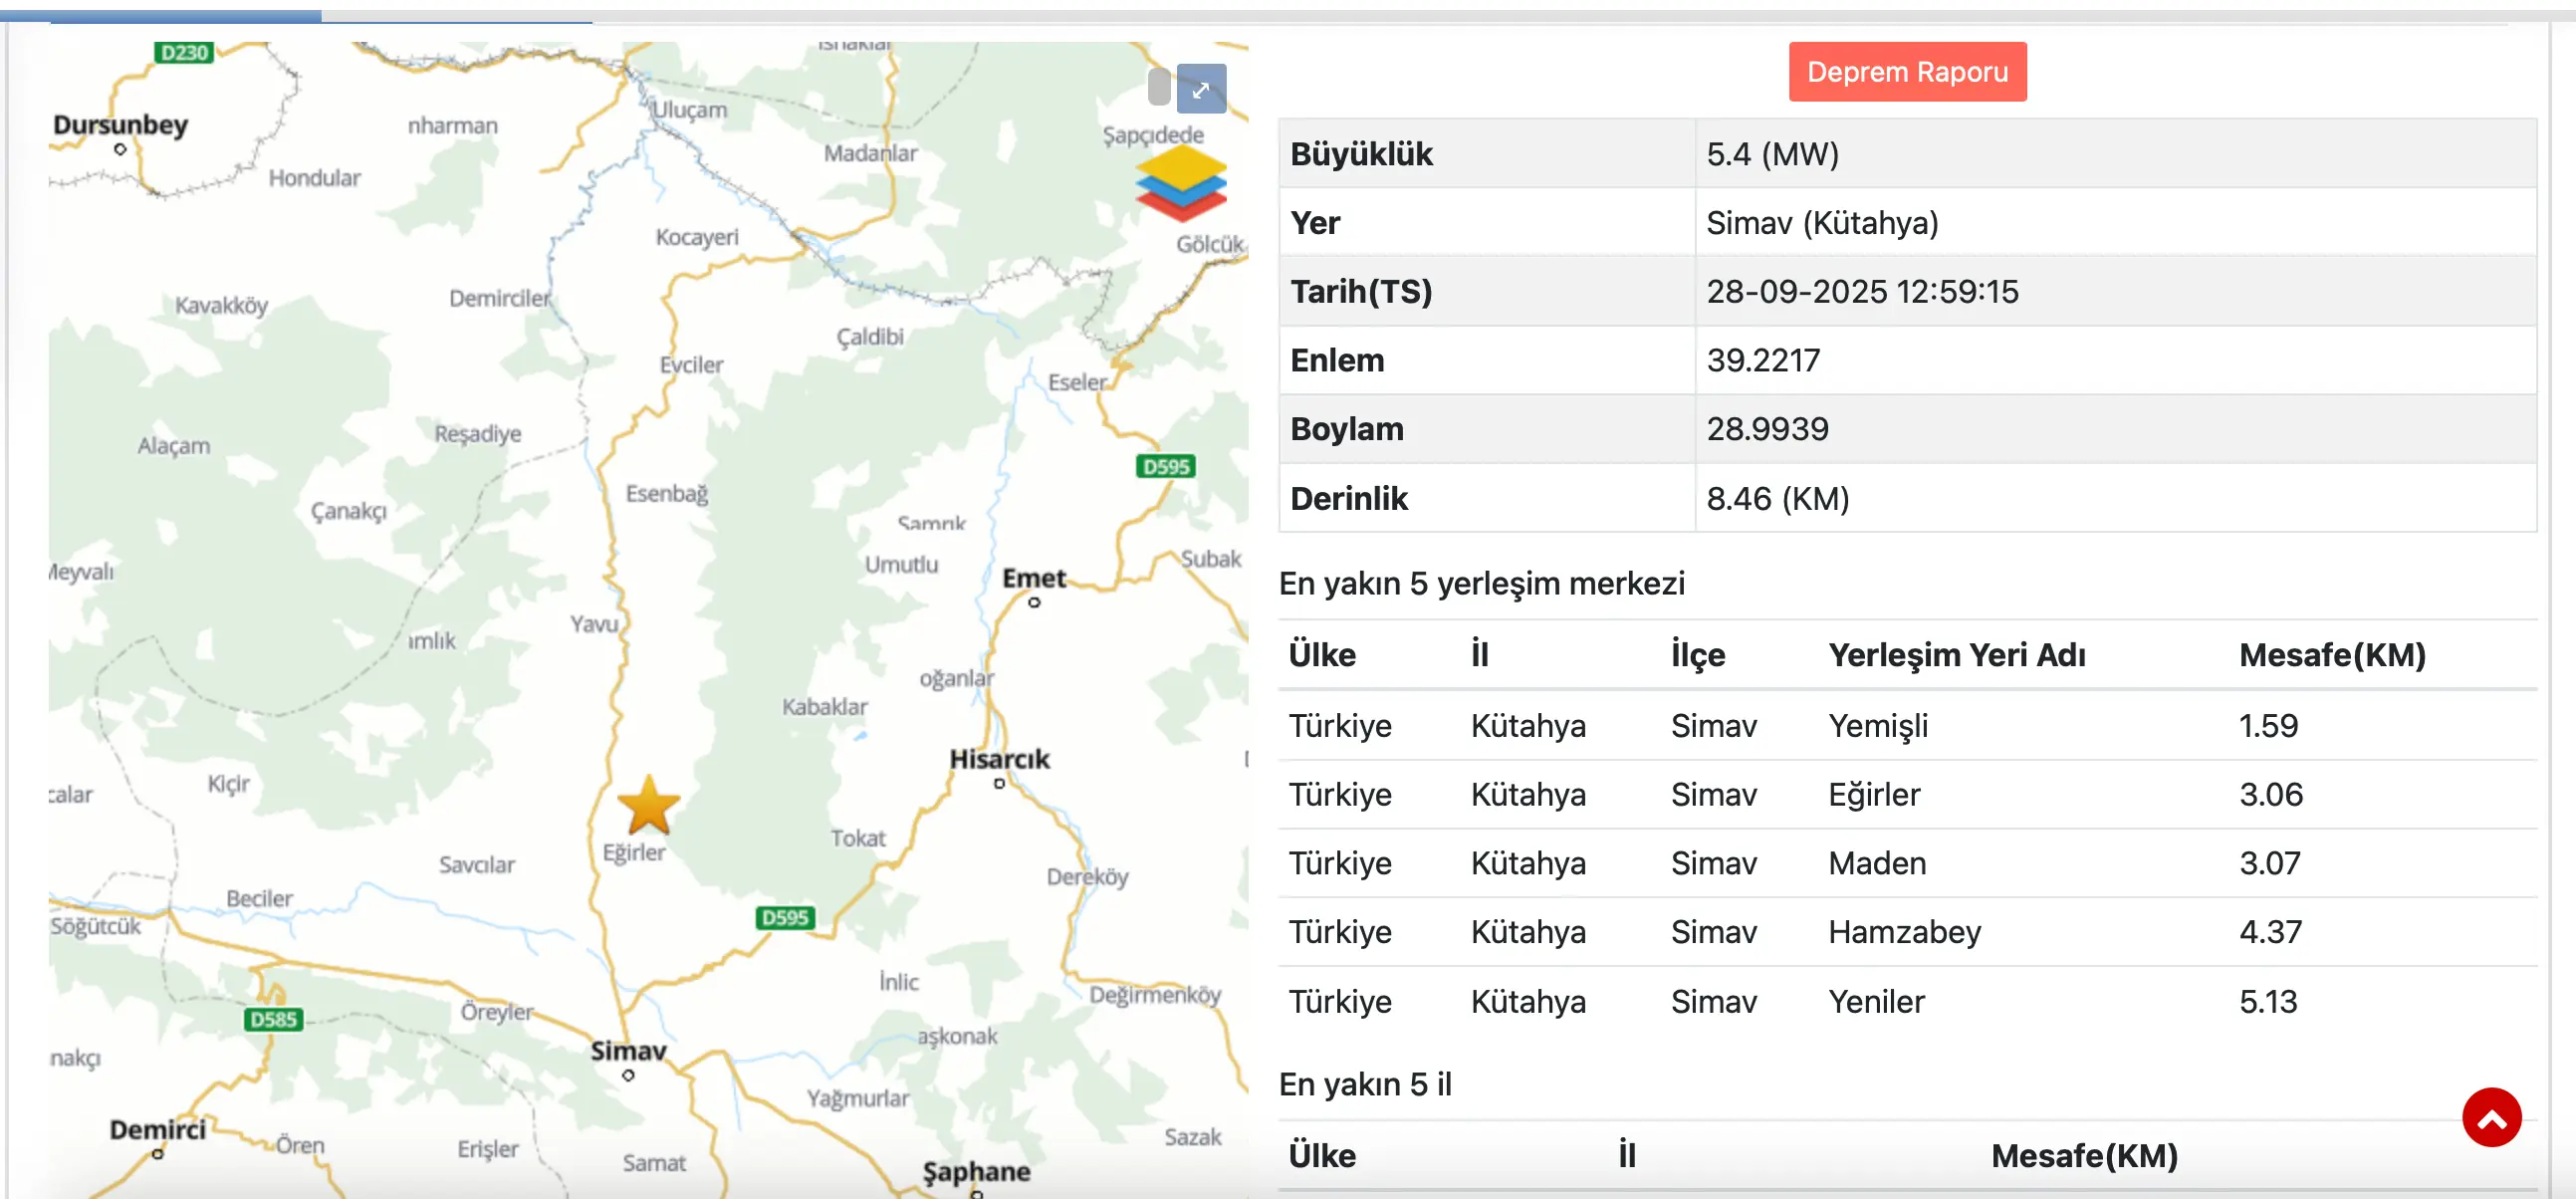Select the Yemişli settlement row
This screenshot has height=1199, width=2576.
[x=1878, y=726]
